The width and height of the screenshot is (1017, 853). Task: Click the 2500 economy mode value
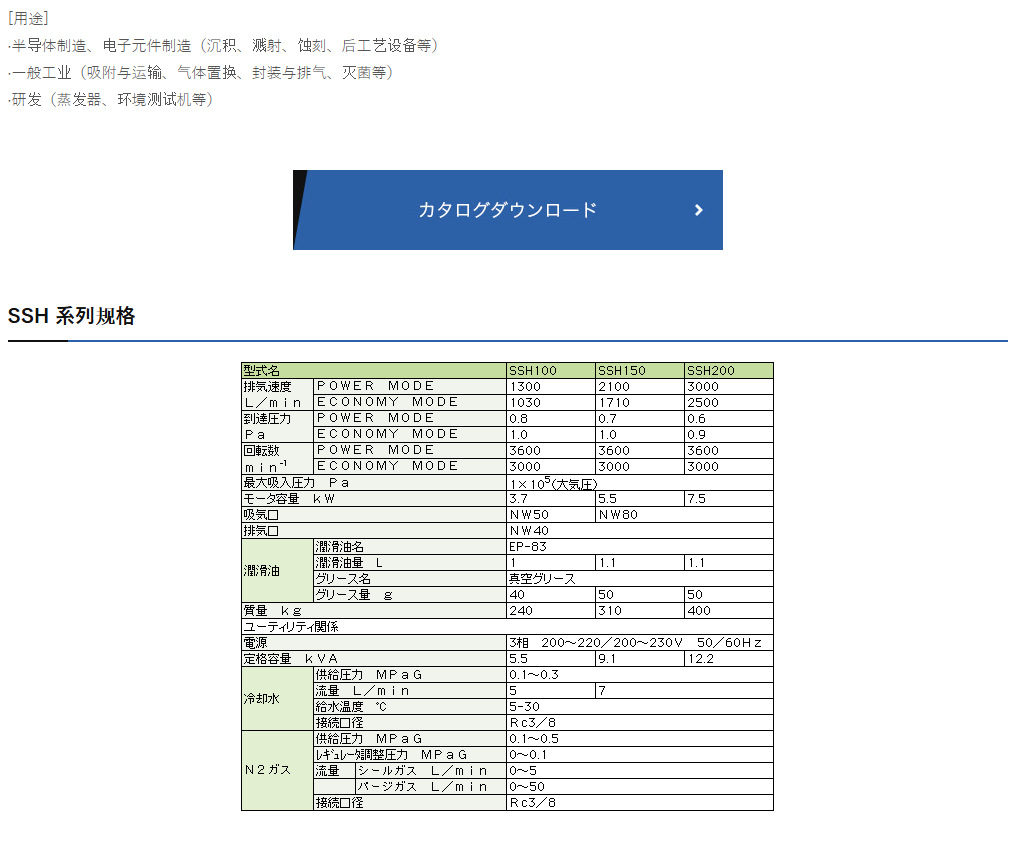[x=728, y=402]
